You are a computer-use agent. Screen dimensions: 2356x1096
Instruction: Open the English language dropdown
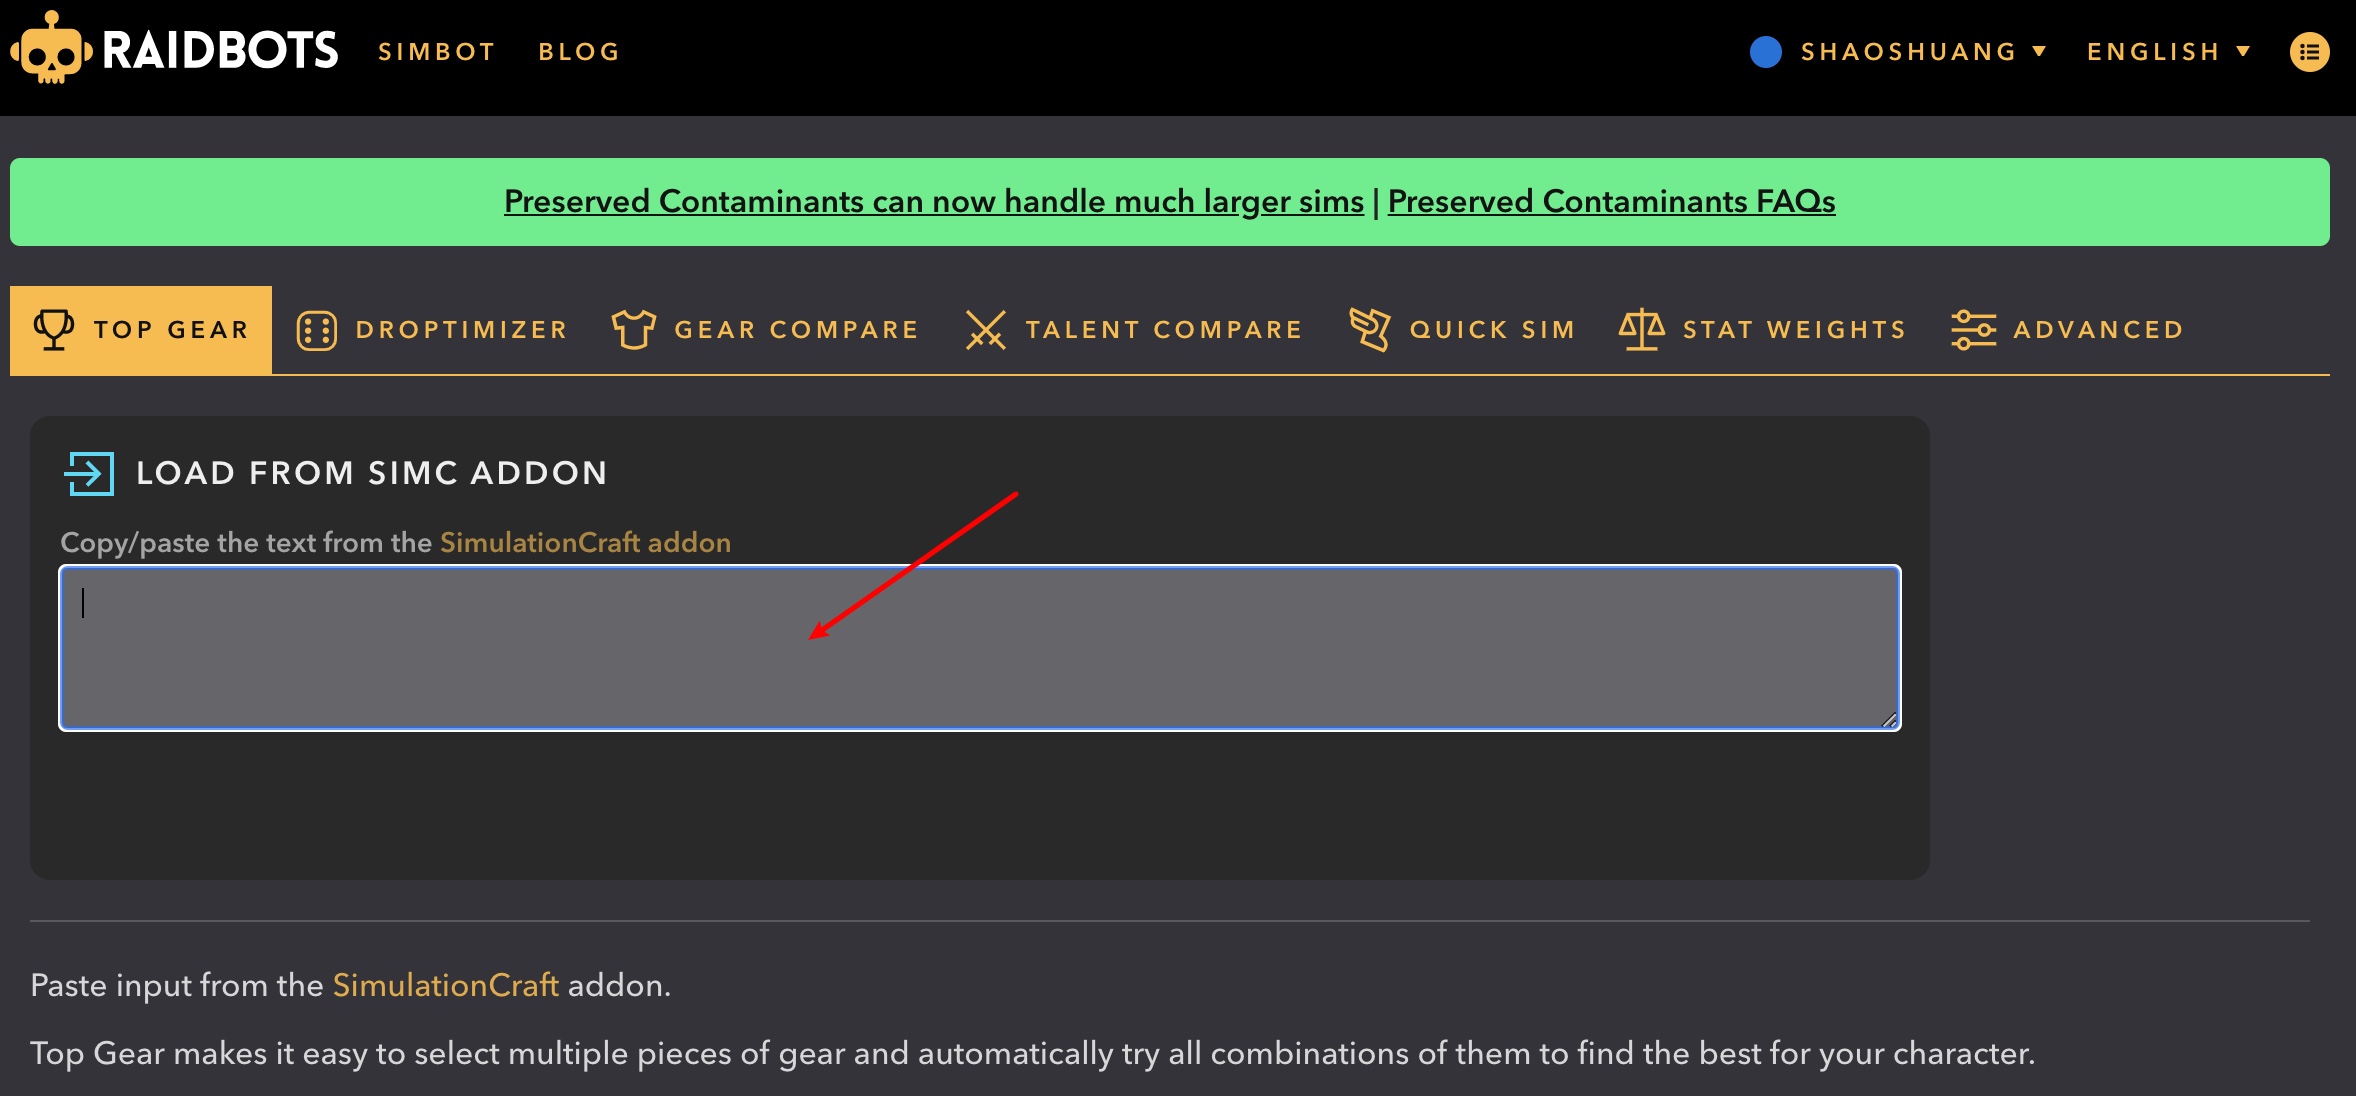[2167, 52]
